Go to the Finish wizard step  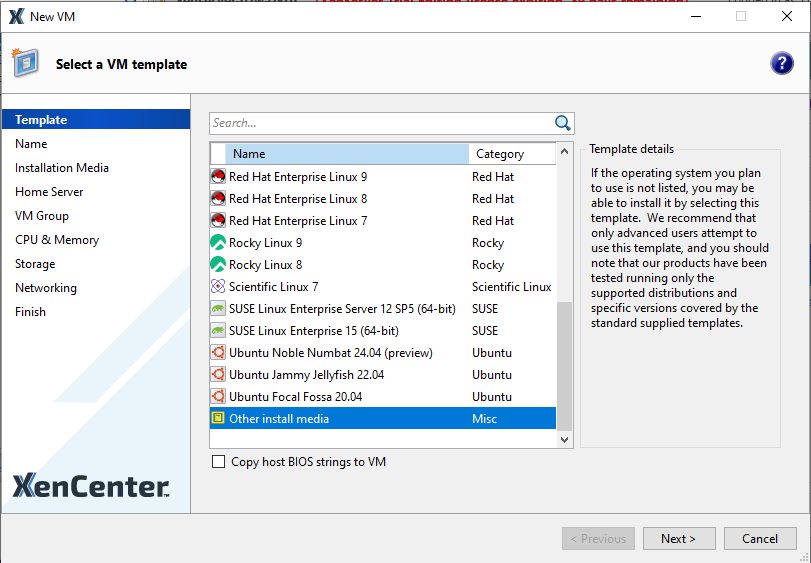(x=30, y=312)
